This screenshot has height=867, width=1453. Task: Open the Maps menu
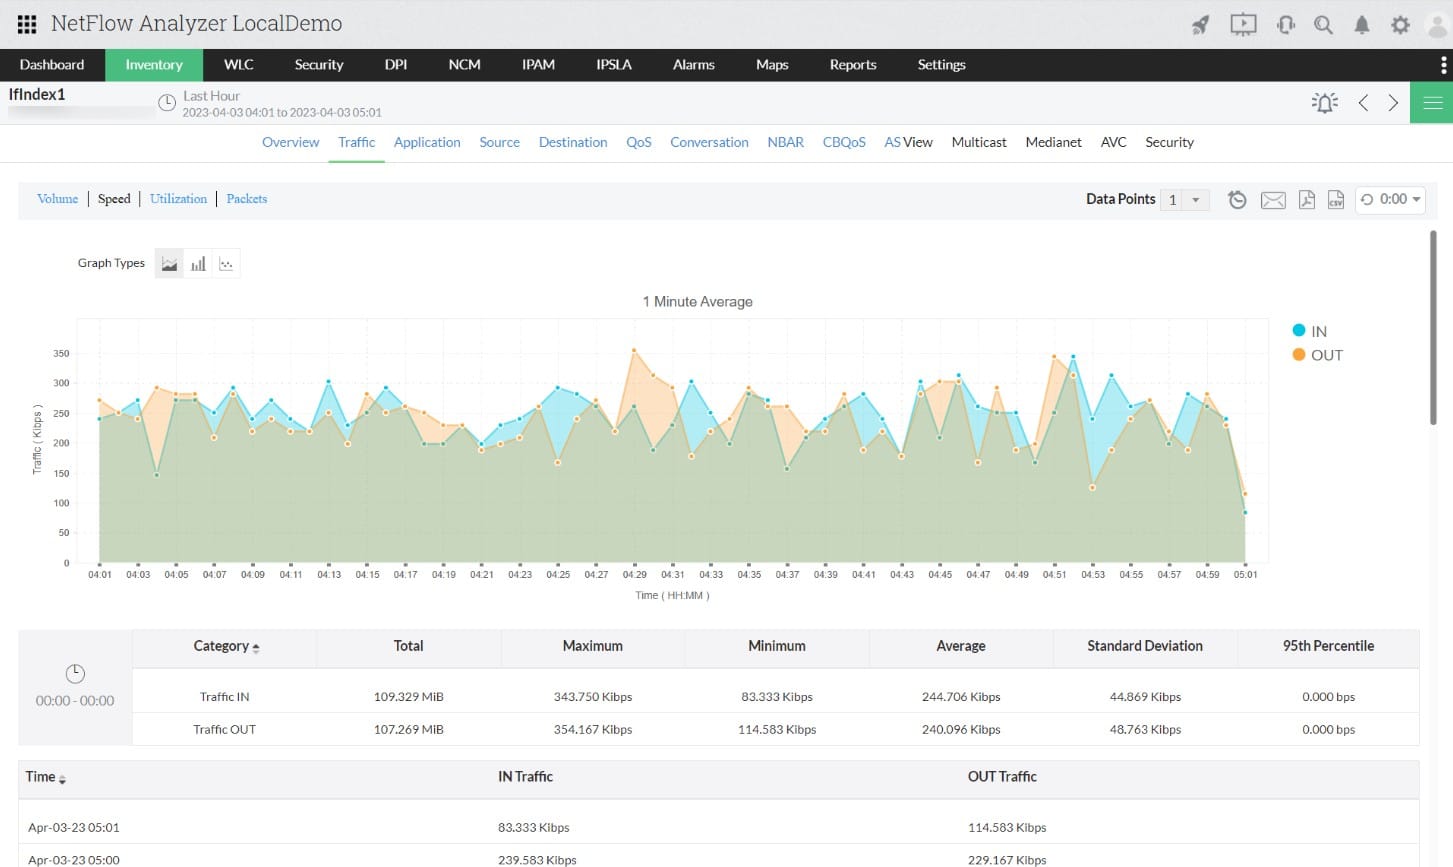click(772, 65)
